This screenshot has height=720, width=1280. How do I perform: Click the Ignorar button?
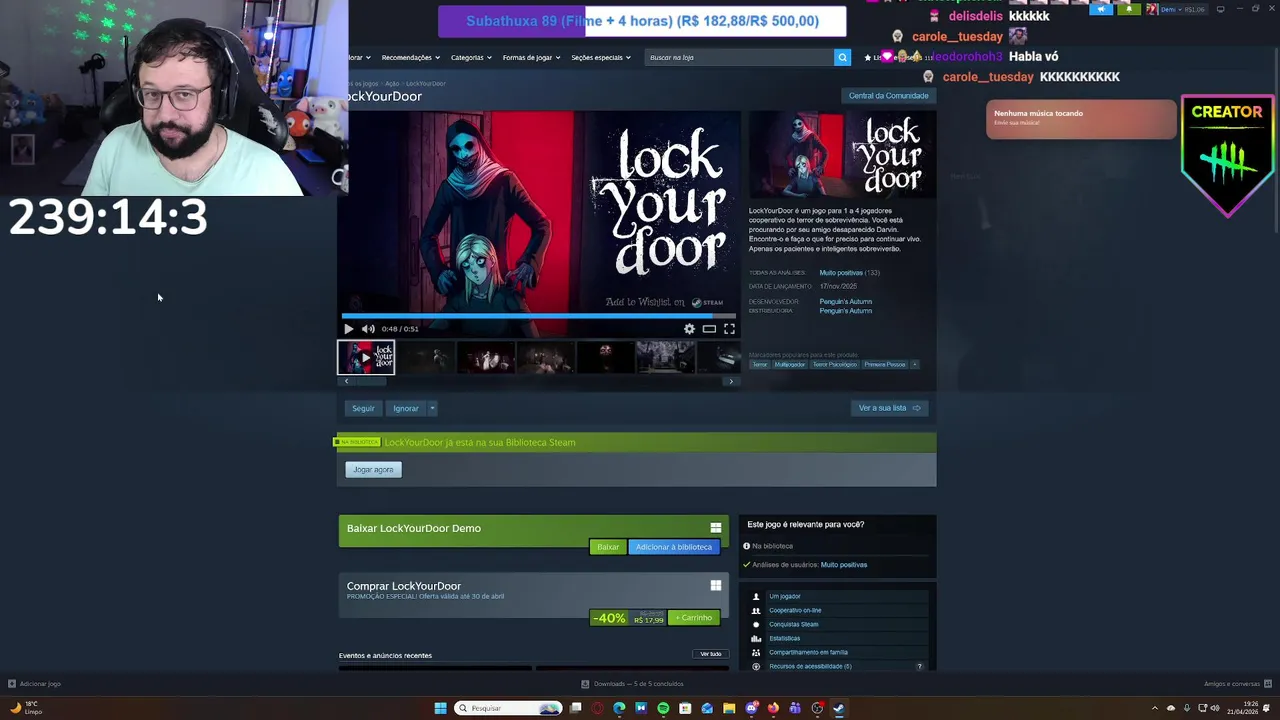pos(405,408)
